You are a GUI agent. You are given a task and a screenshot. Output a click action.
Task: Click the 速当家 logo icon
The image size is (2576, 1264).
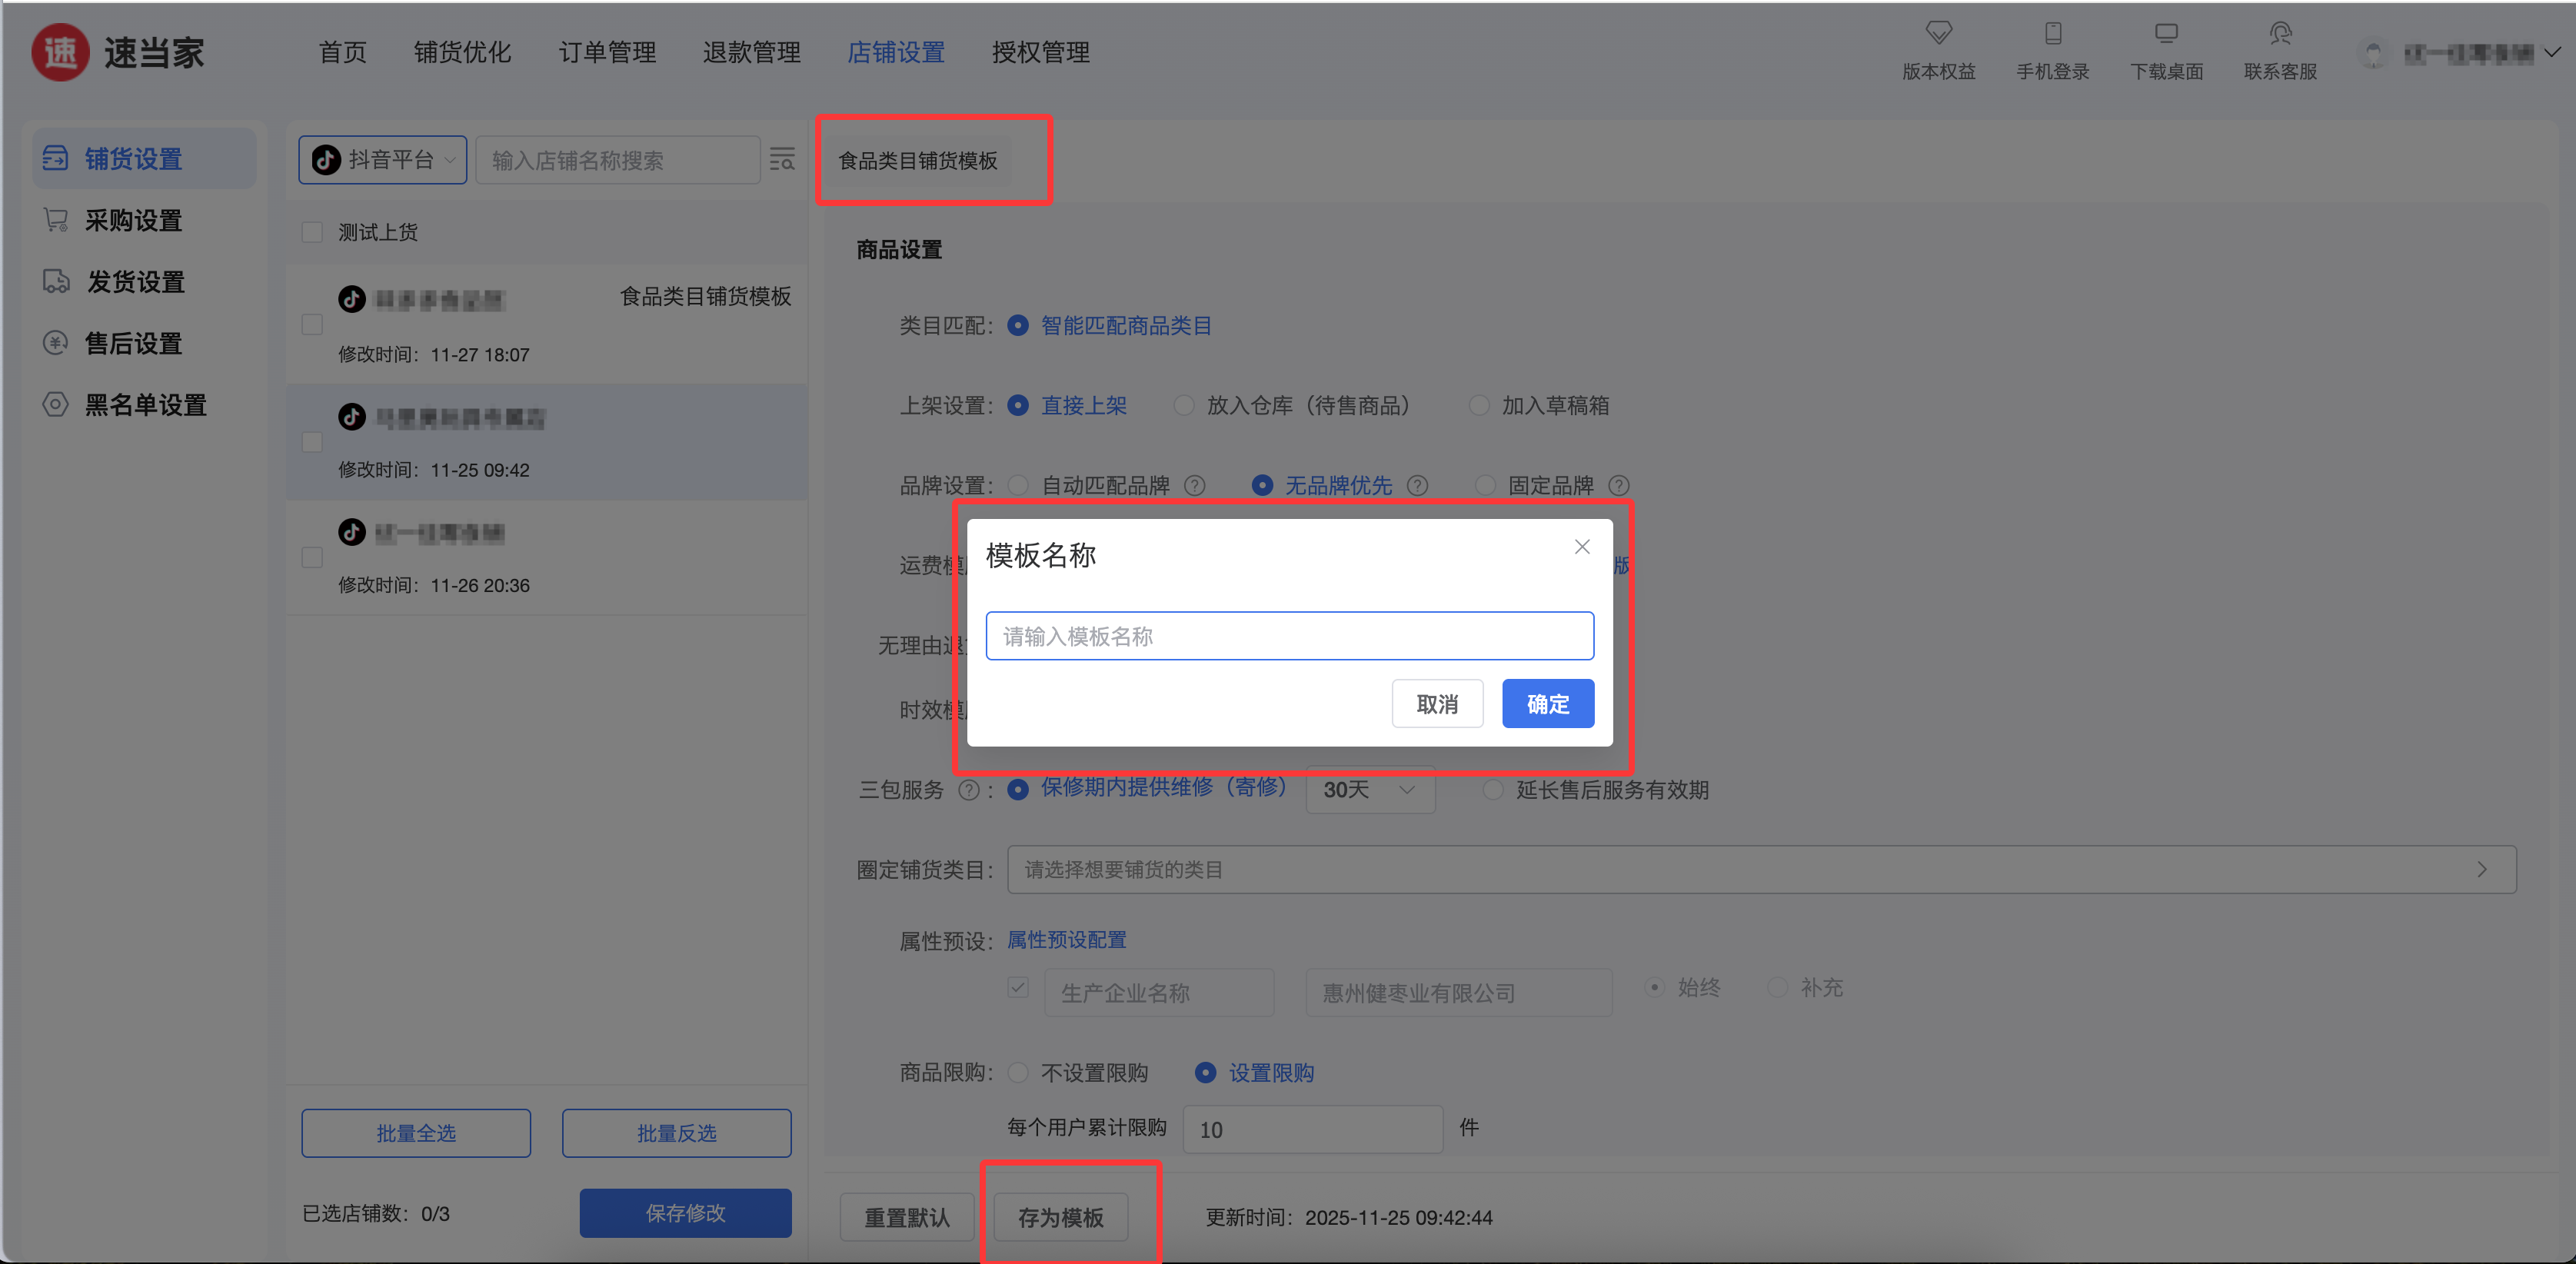[60, 52]
